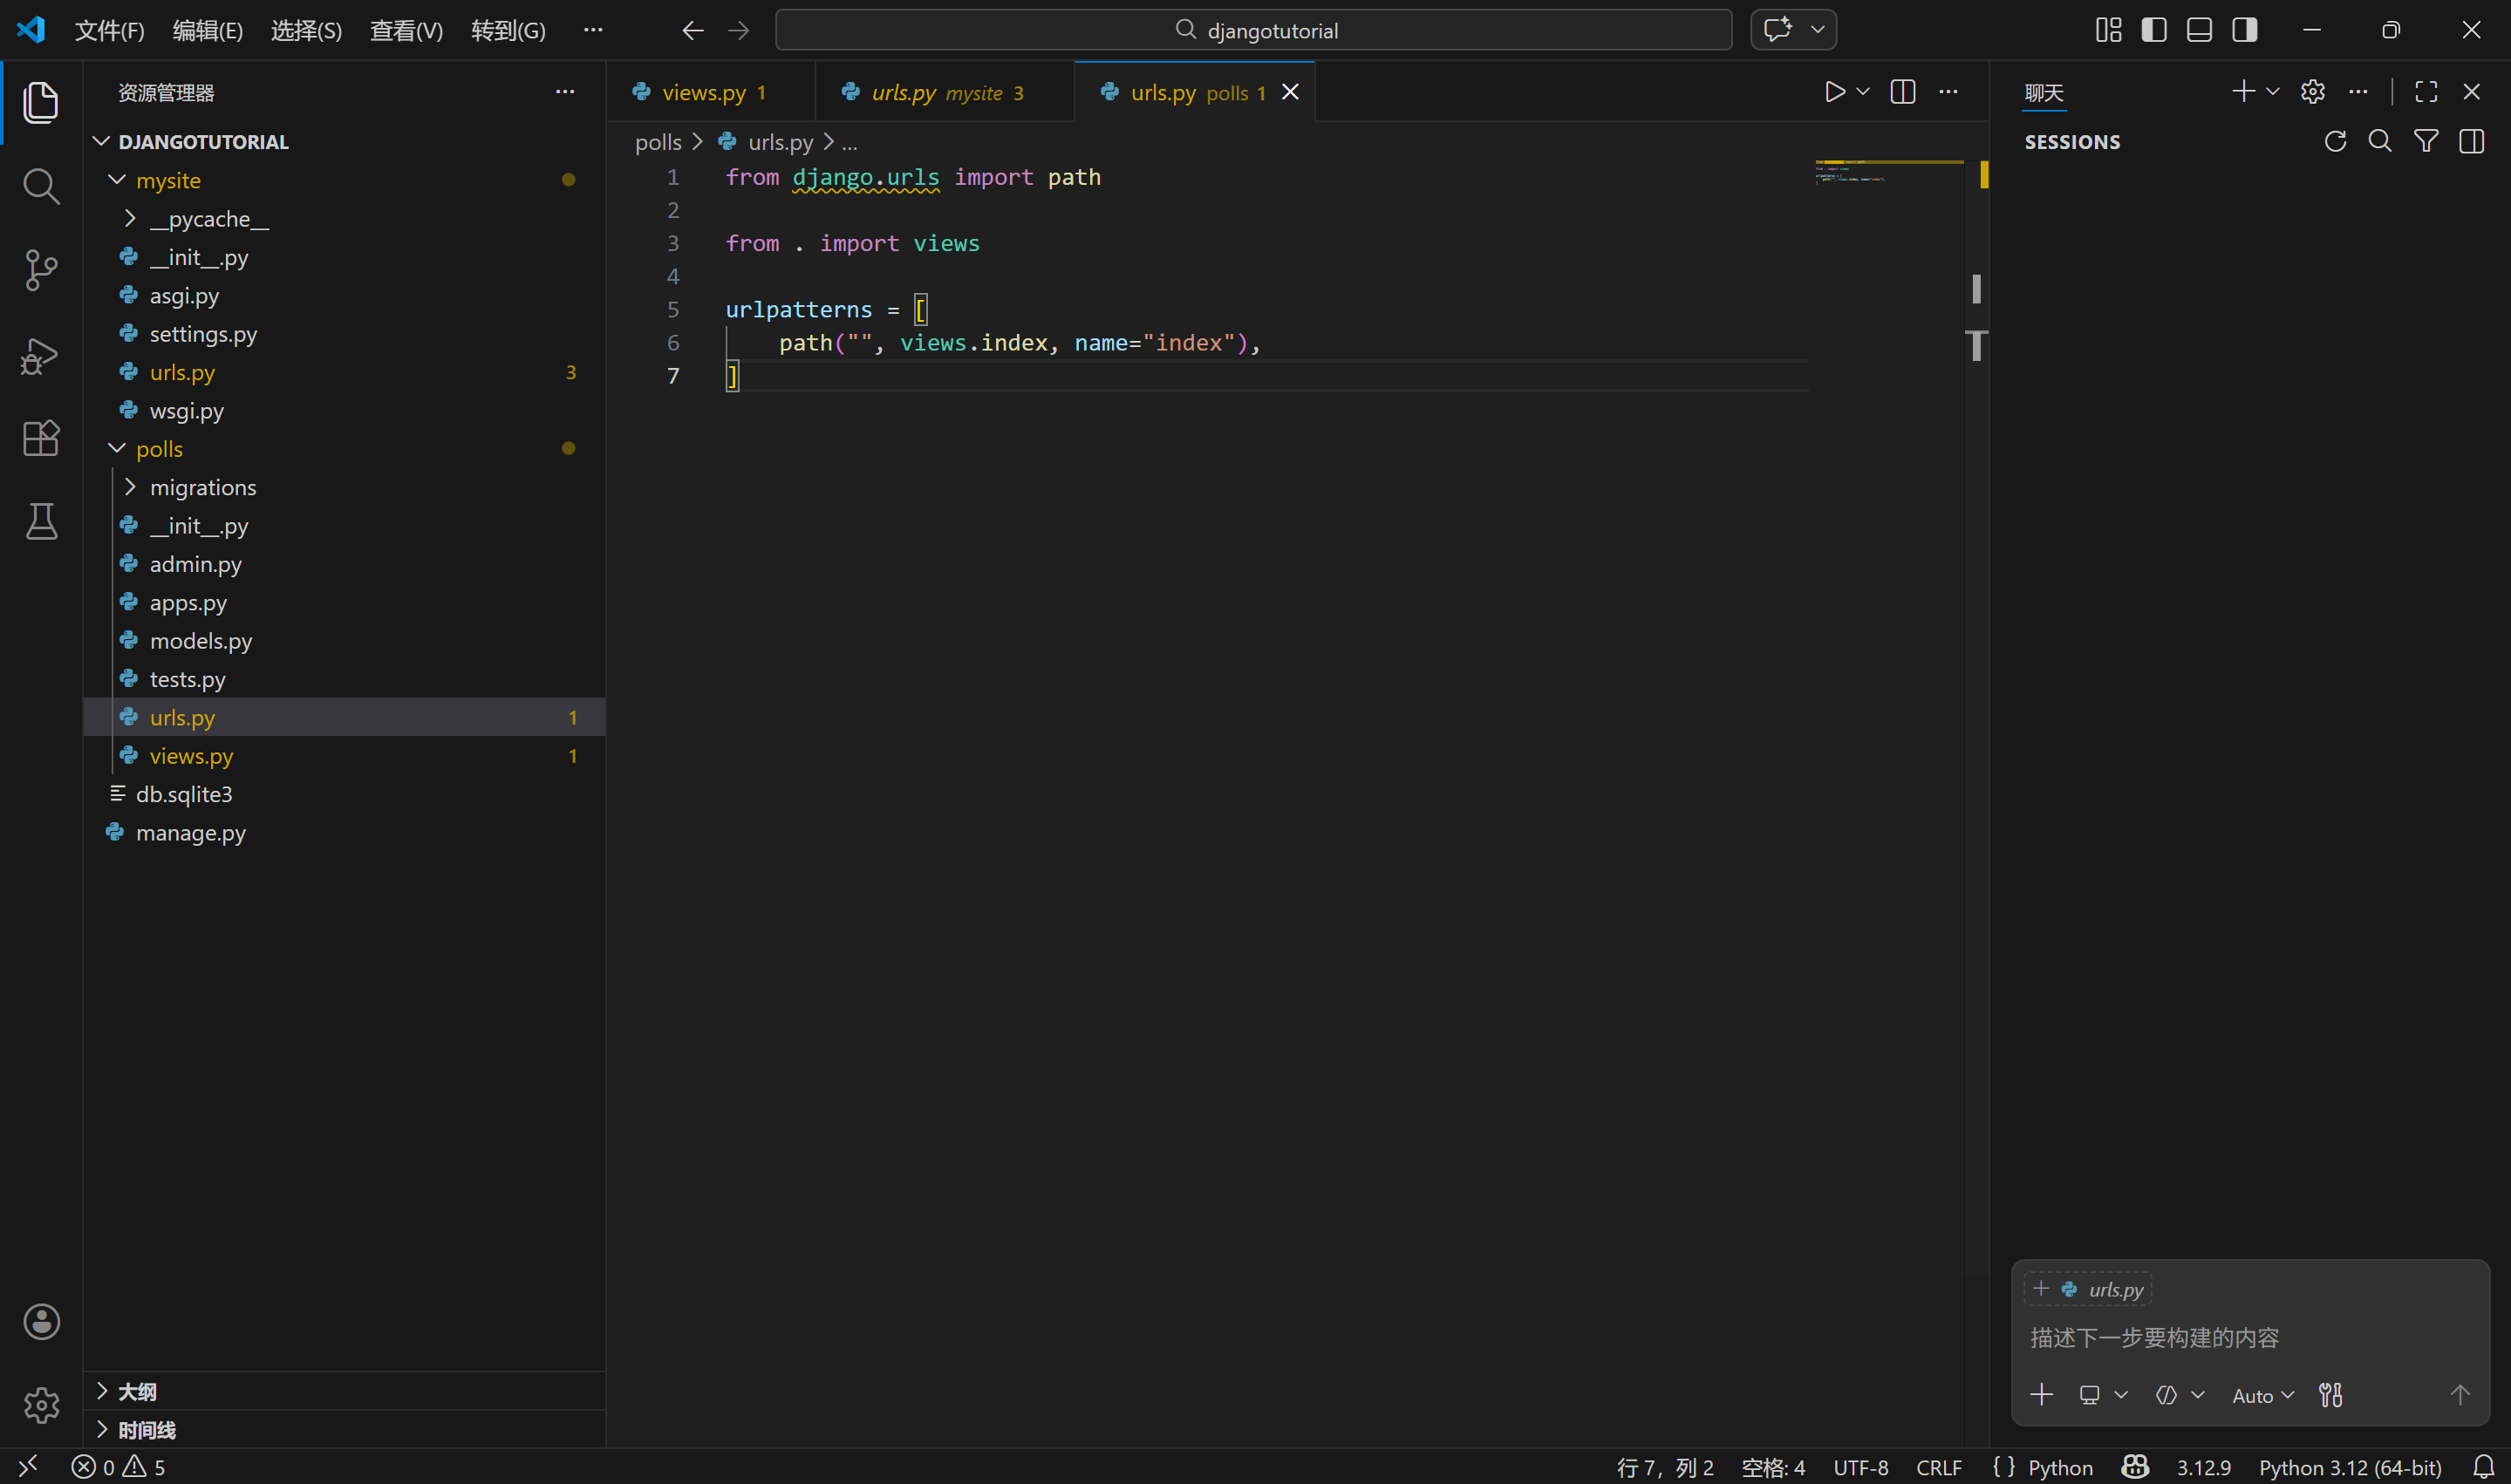This screenshot has height=1484, width=2511.
Task: Run the Python file with play button
Action: click(x=1833, y=92)
